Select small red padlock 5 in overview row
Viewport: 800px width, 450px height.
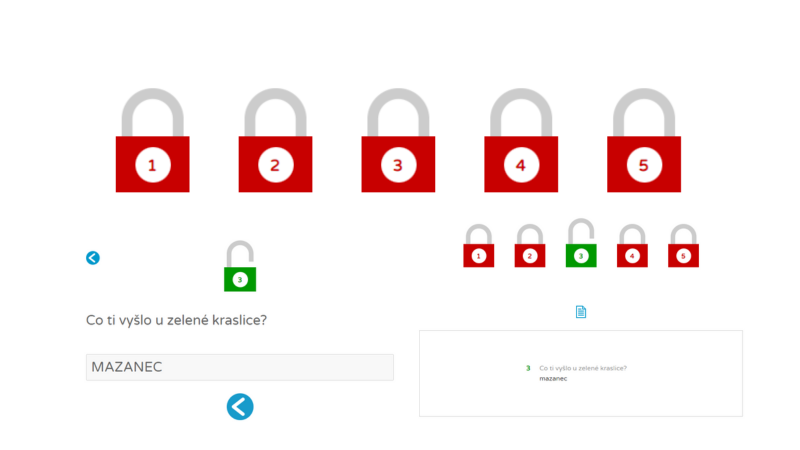[x=684, y=246]
